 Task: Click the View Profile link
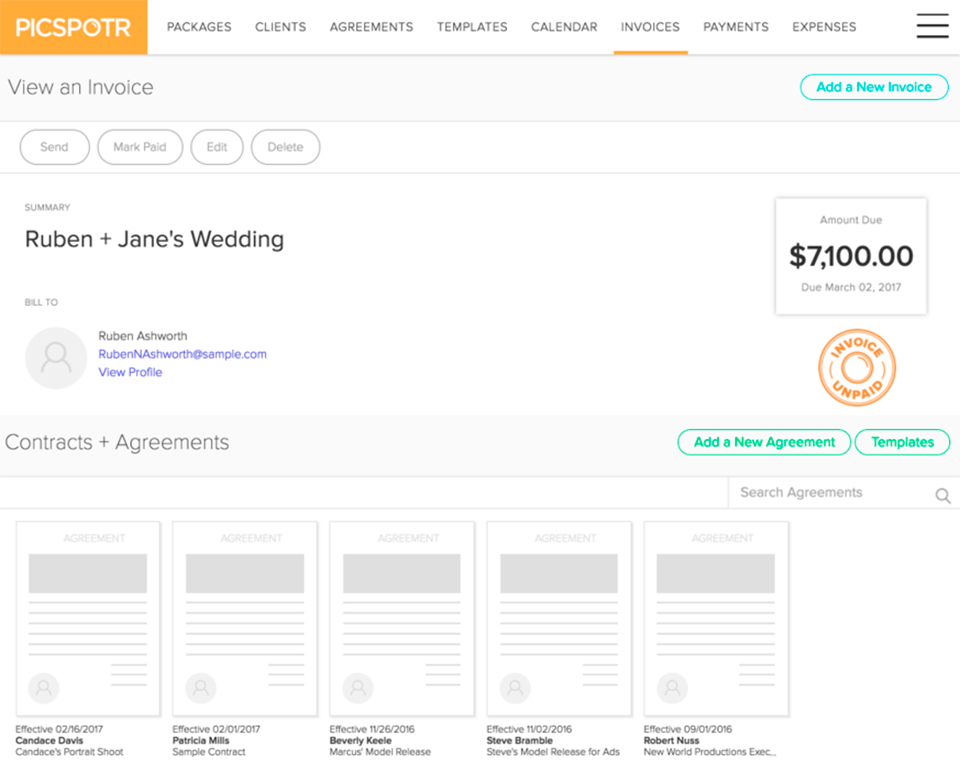pos(130,372)
